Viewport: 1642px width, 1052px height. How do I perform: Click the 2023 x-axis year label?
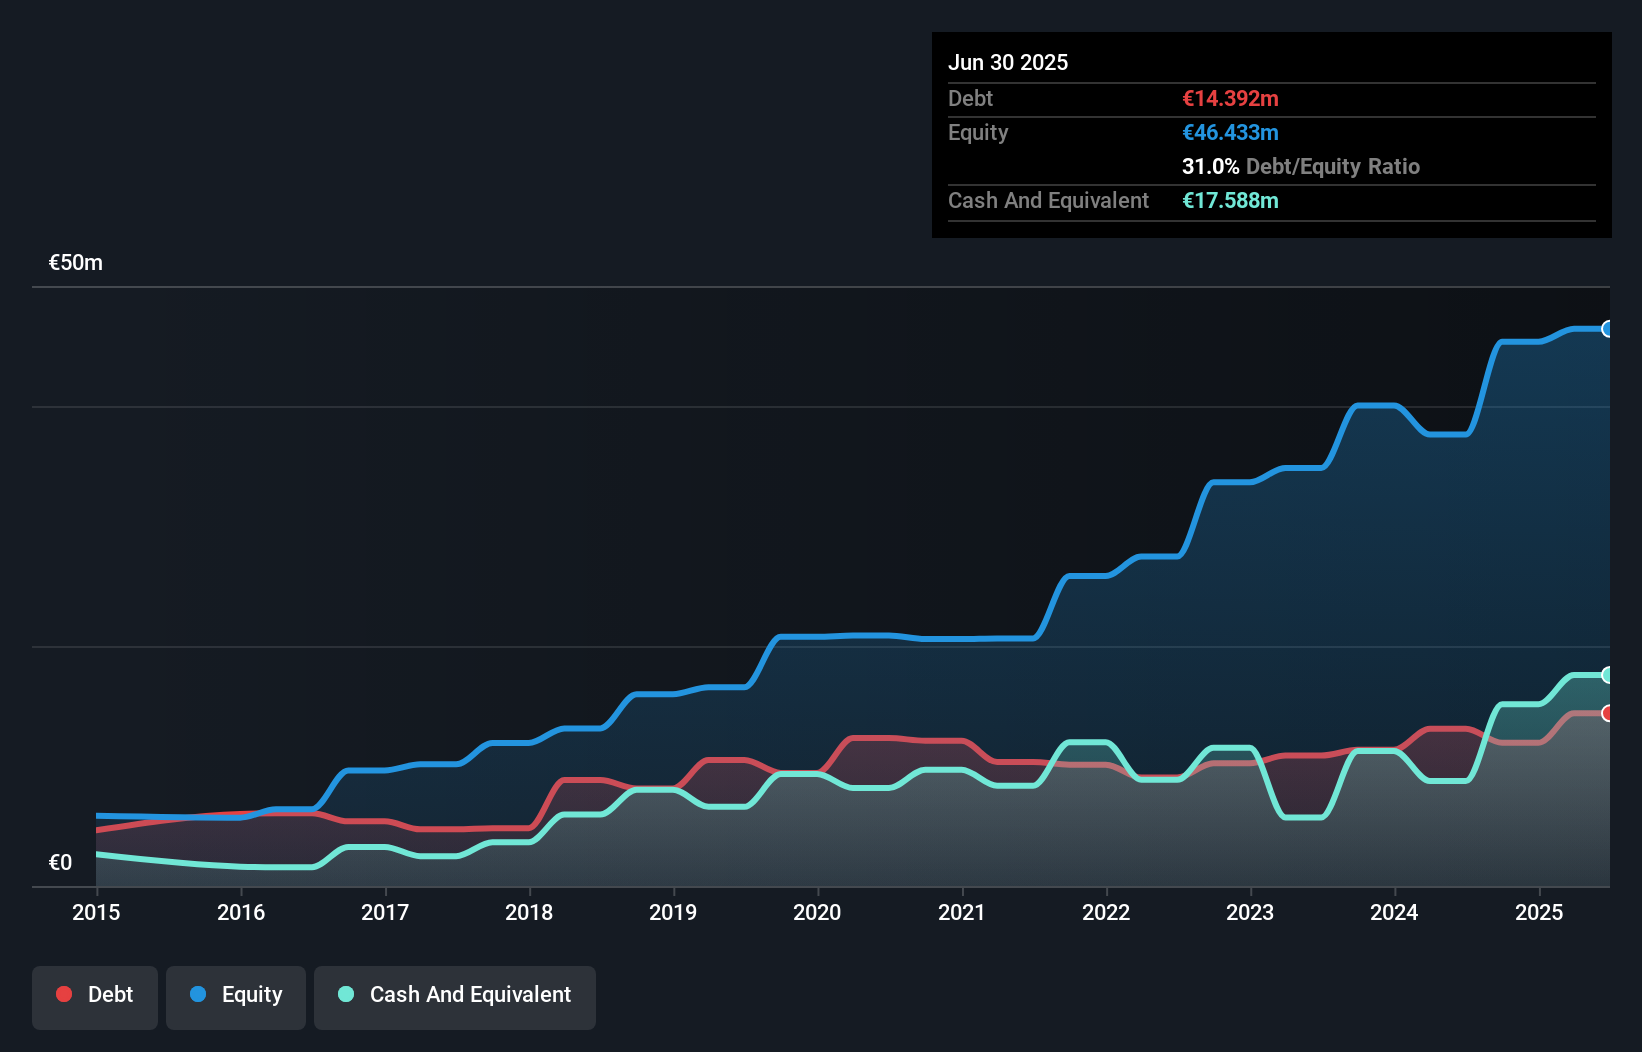(1250, 912)
